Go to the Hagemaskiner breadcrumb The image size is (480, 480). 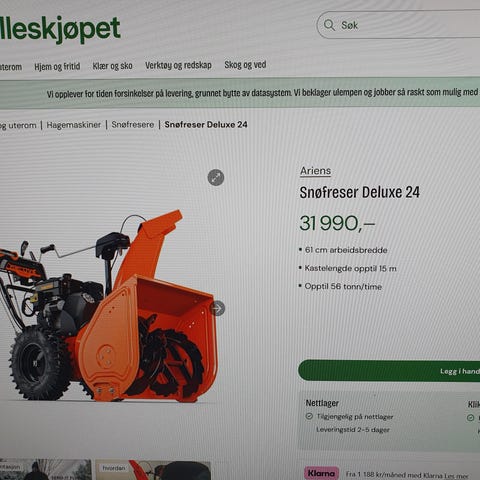coord(74,125)
